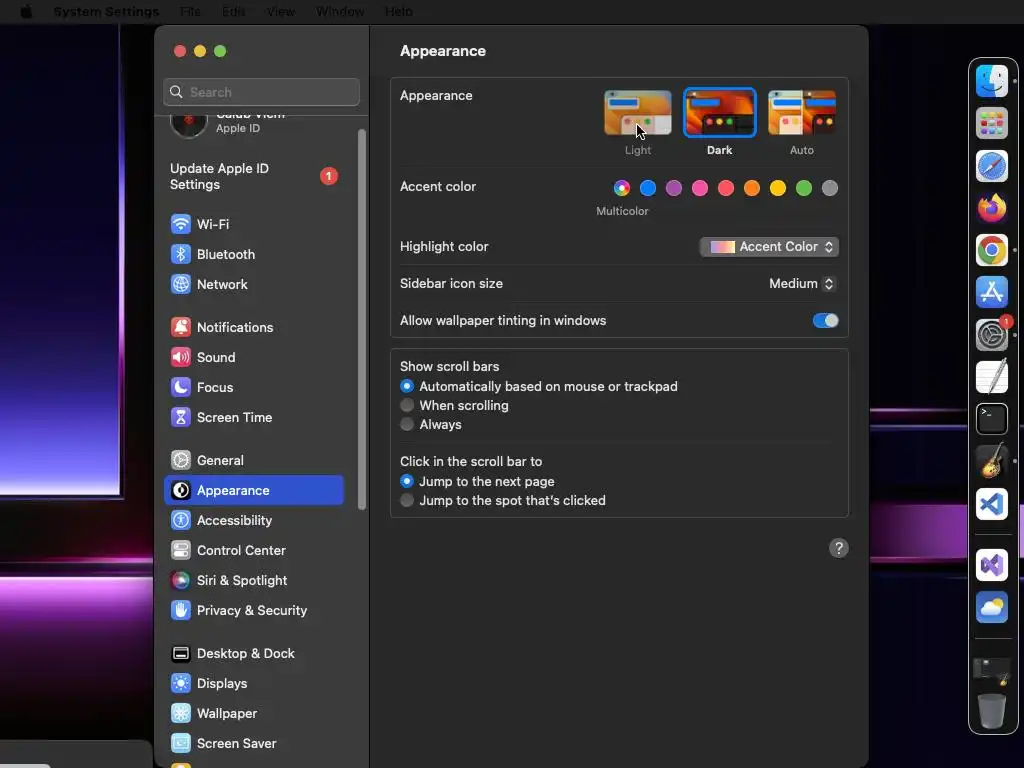1024x768 pixels.
Task: Open Trash in the Dock
Action: point(991,711)
